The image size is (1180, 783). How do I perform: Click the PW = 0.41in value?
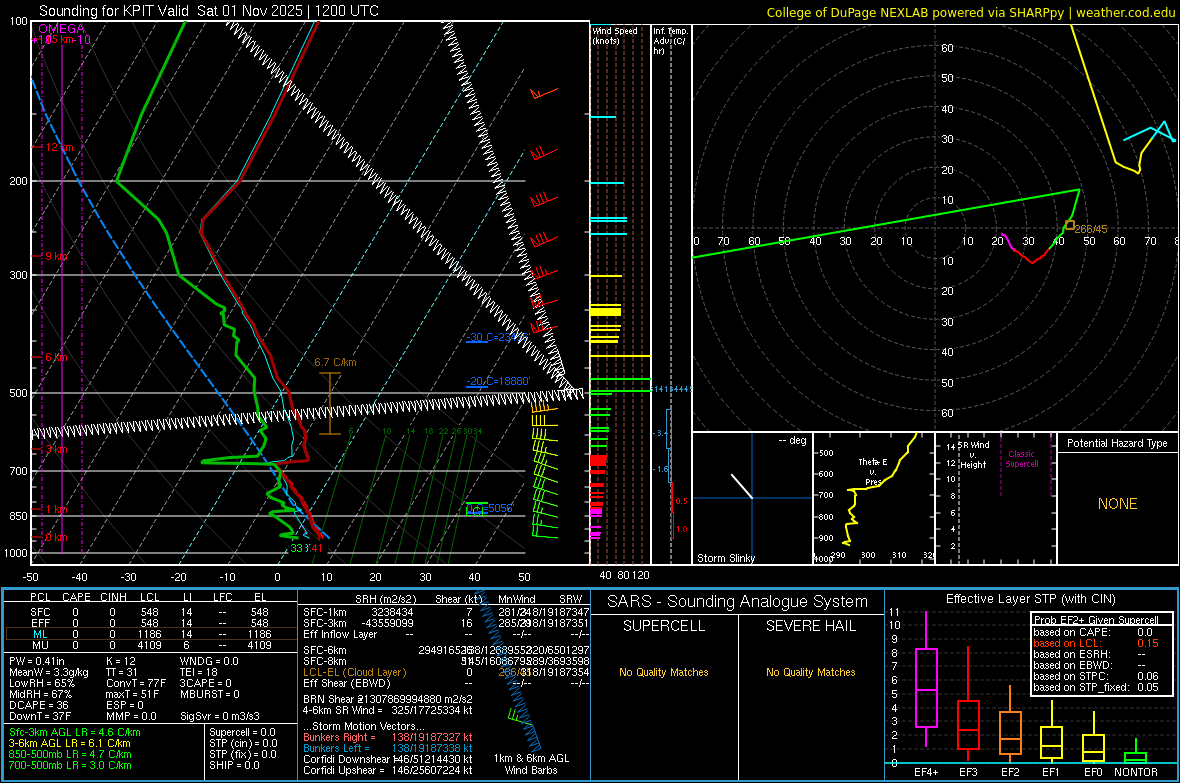37,662
